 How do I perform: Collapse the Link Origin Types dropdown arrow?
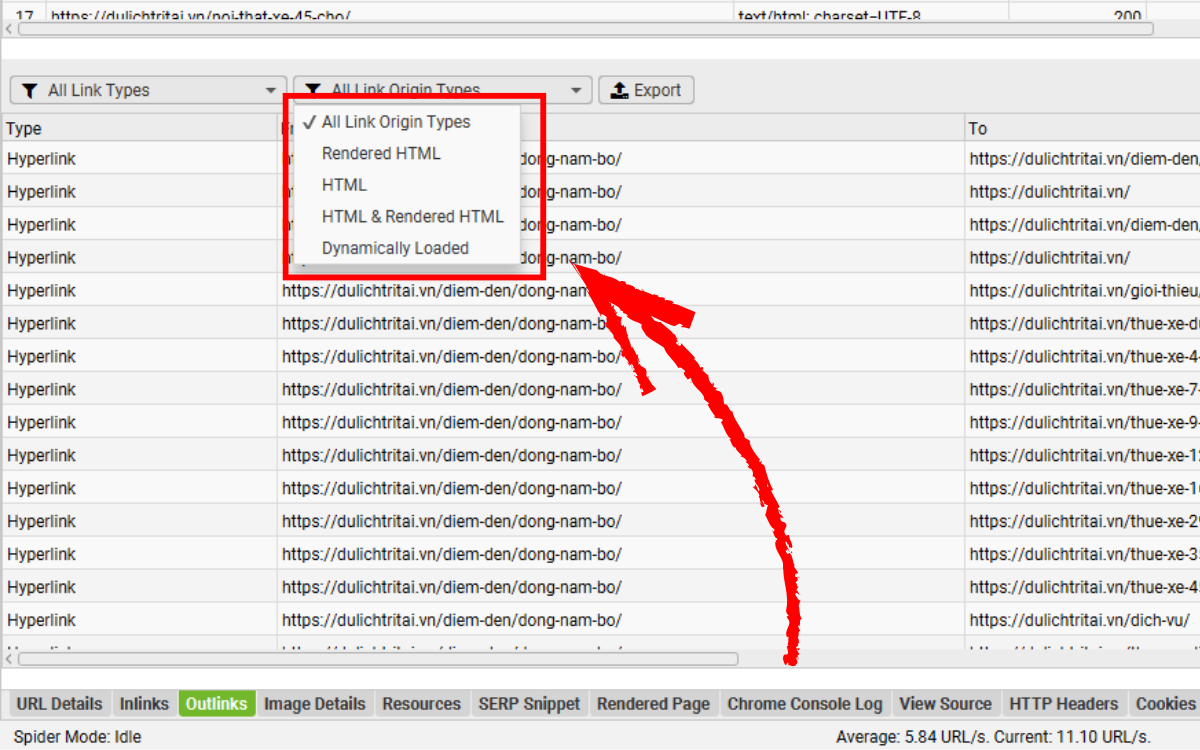tap(578, 90)
